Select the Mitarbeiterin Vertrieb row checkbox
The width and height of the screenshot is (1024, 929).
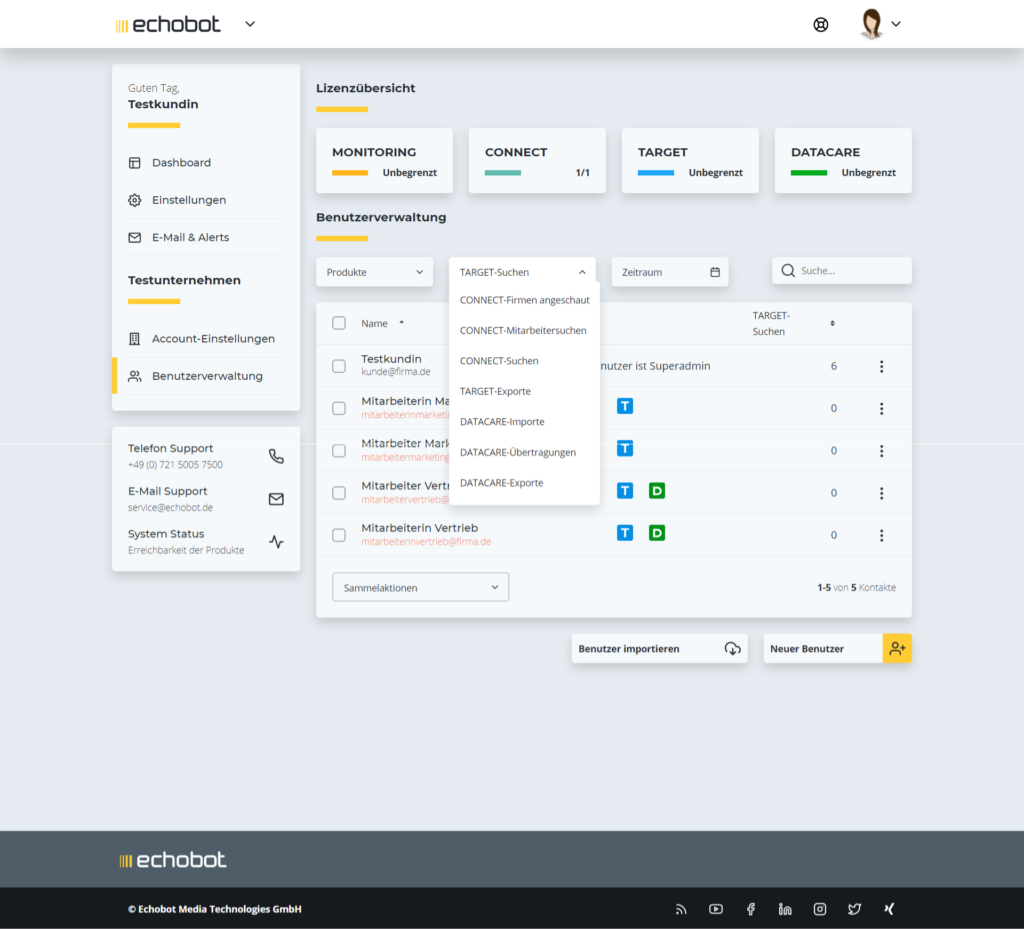[339, 535]
